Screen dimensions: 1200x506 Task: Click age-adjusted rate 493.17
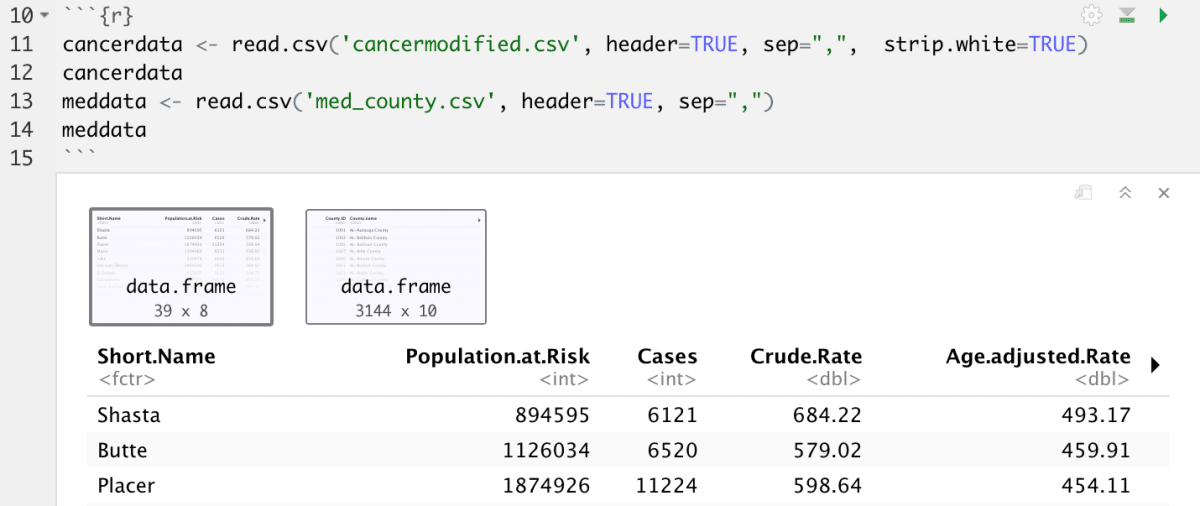pyautogui.click(x=1097, y=414)
